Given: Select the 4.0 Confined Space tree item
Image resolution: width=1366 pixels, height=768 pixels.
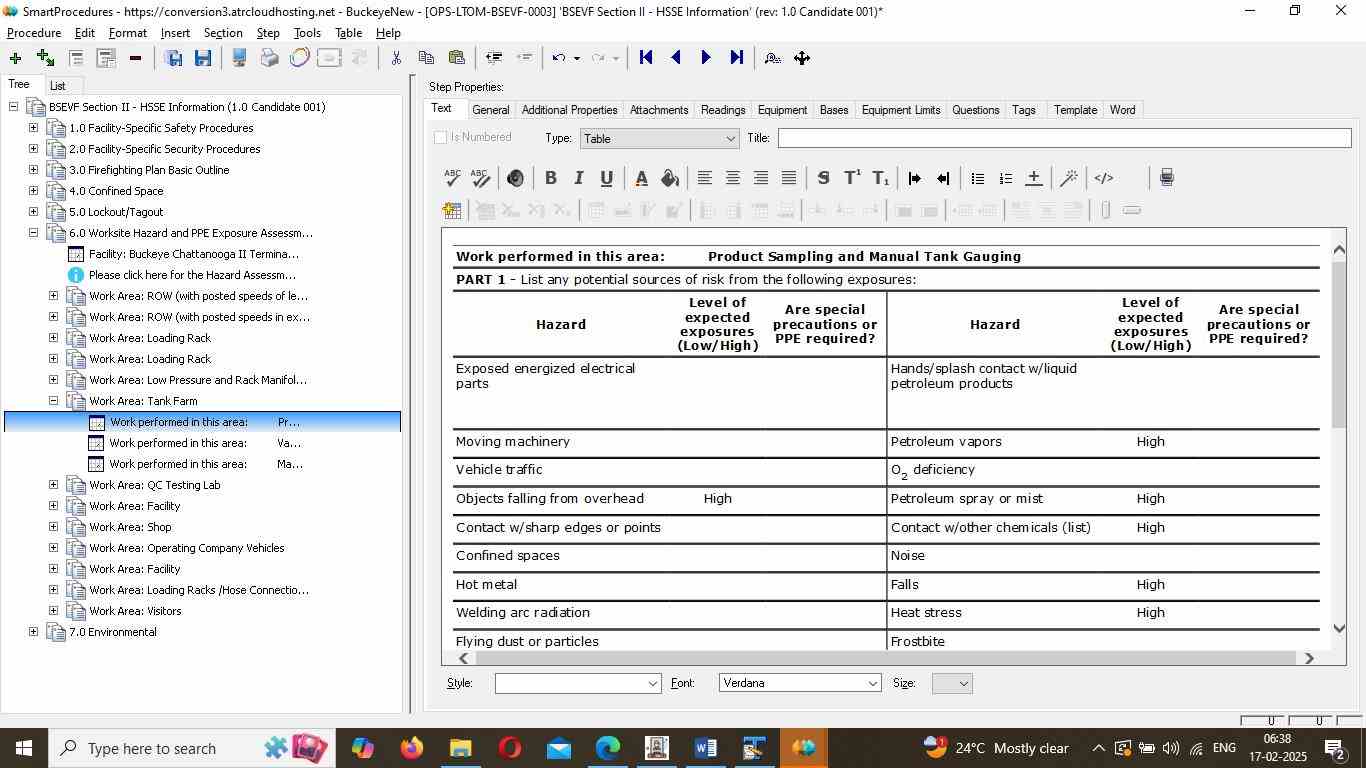Looking at the screenshot, I should (x=116, y=191).
